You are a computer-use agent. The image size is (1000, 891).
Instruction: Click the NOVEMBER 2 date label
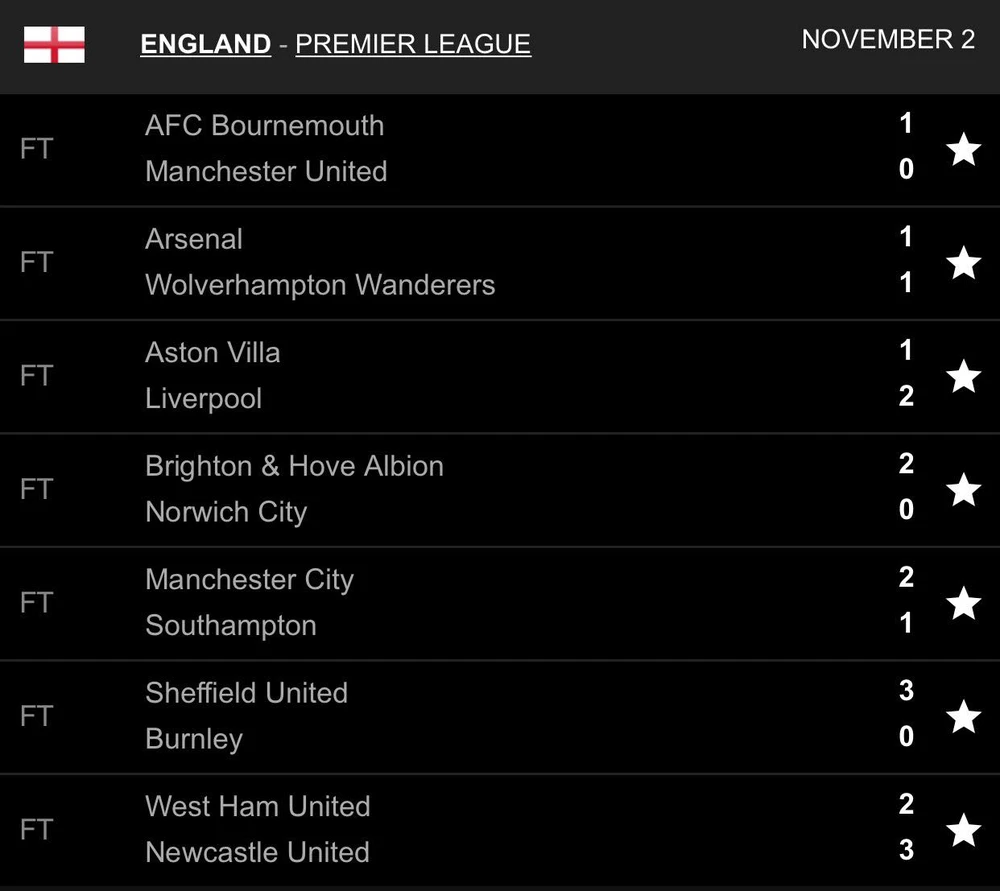point(888,40)
